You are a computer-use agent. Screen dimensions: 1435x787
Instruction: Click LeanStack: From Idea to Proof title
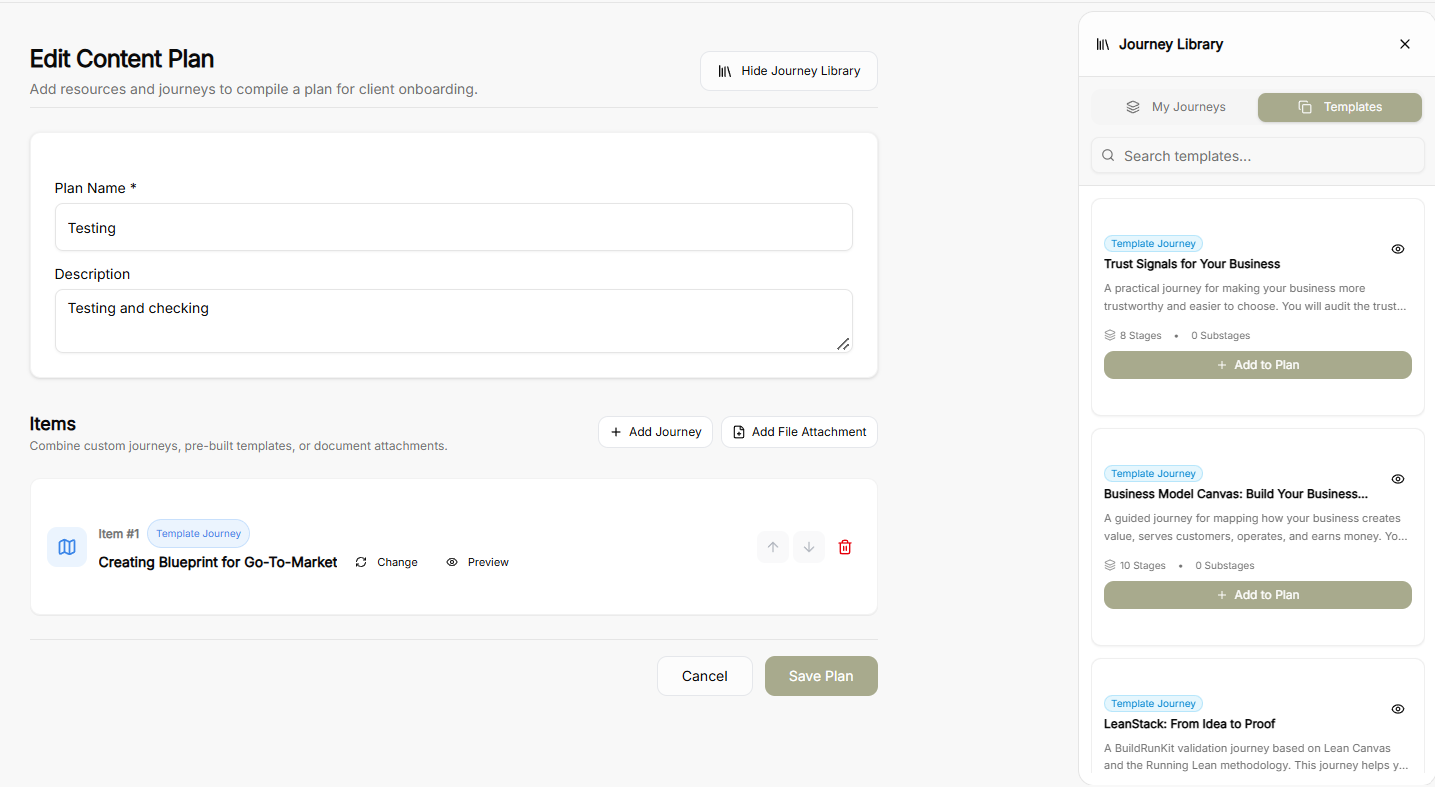point(1190,724)
